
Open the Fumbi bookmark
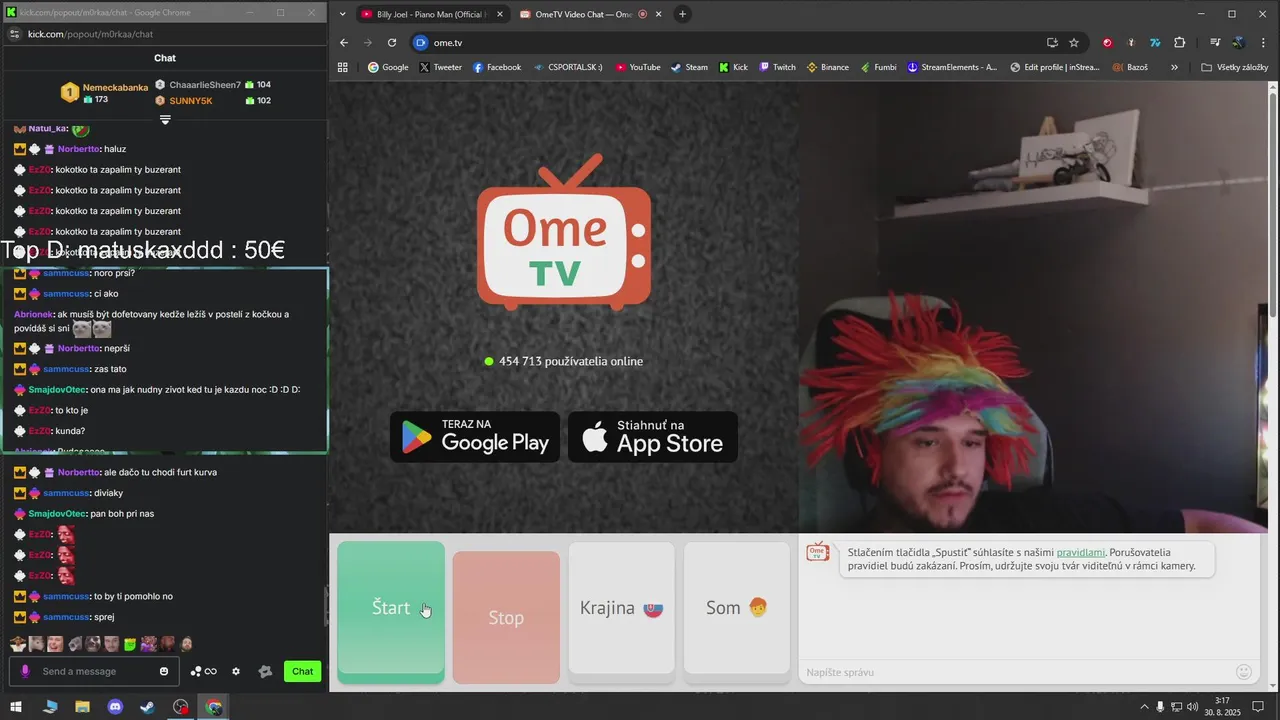(x=877, y=67)
